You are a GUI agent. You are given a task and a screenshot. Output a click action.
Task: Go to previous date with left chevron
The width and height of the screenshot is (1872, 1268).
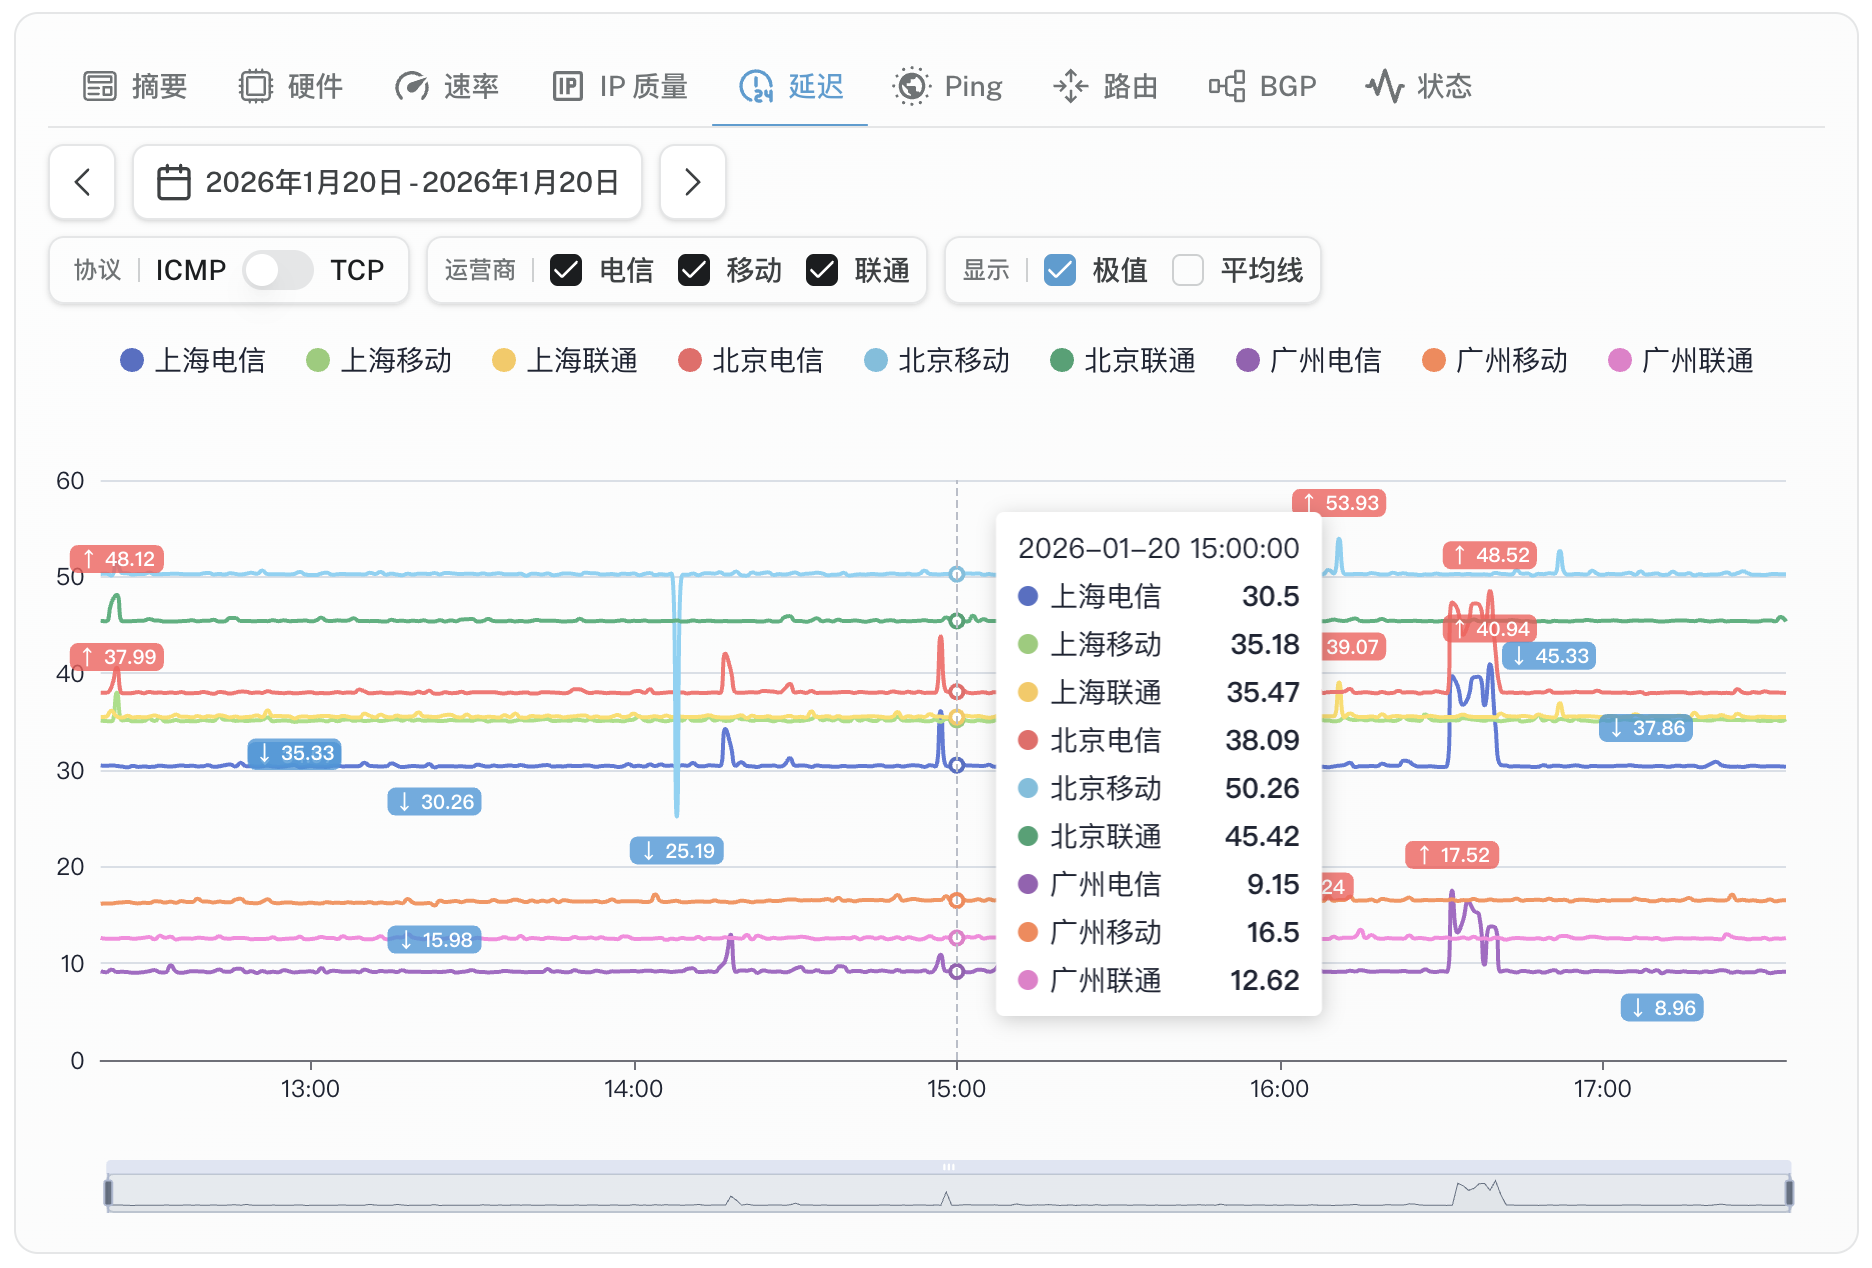pyautogui.click(x=82, y=182)
